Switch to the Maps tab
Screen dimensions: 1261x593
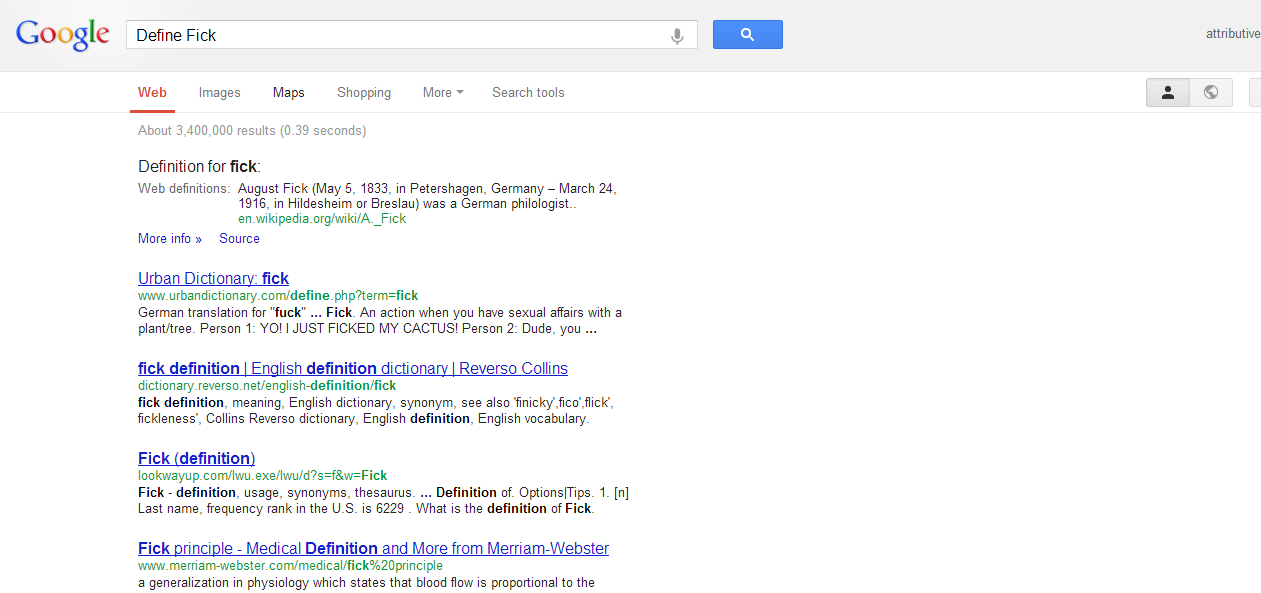click(x=288, y=92)
